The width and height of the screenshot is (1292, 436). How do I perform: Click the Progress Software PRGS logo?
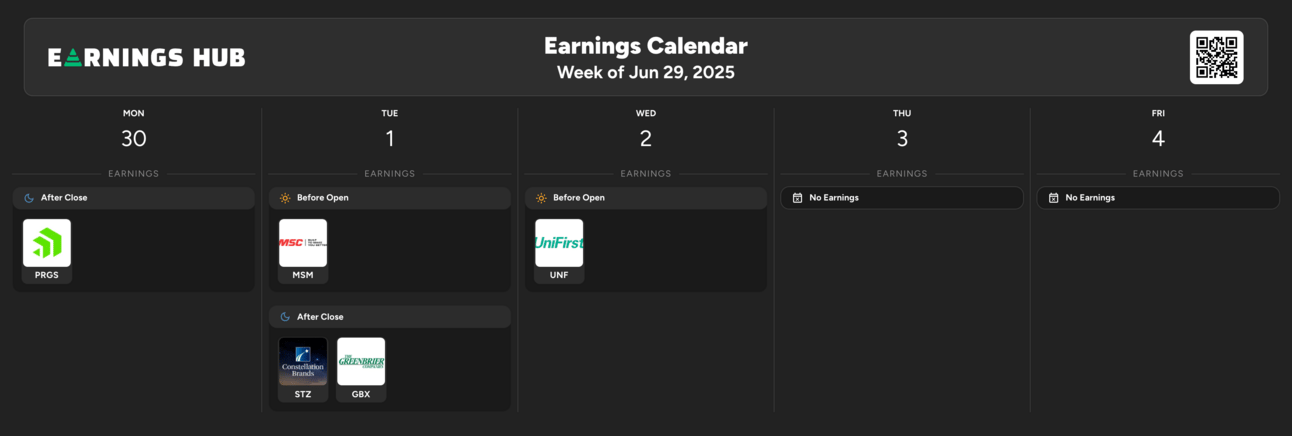point(47,243)
